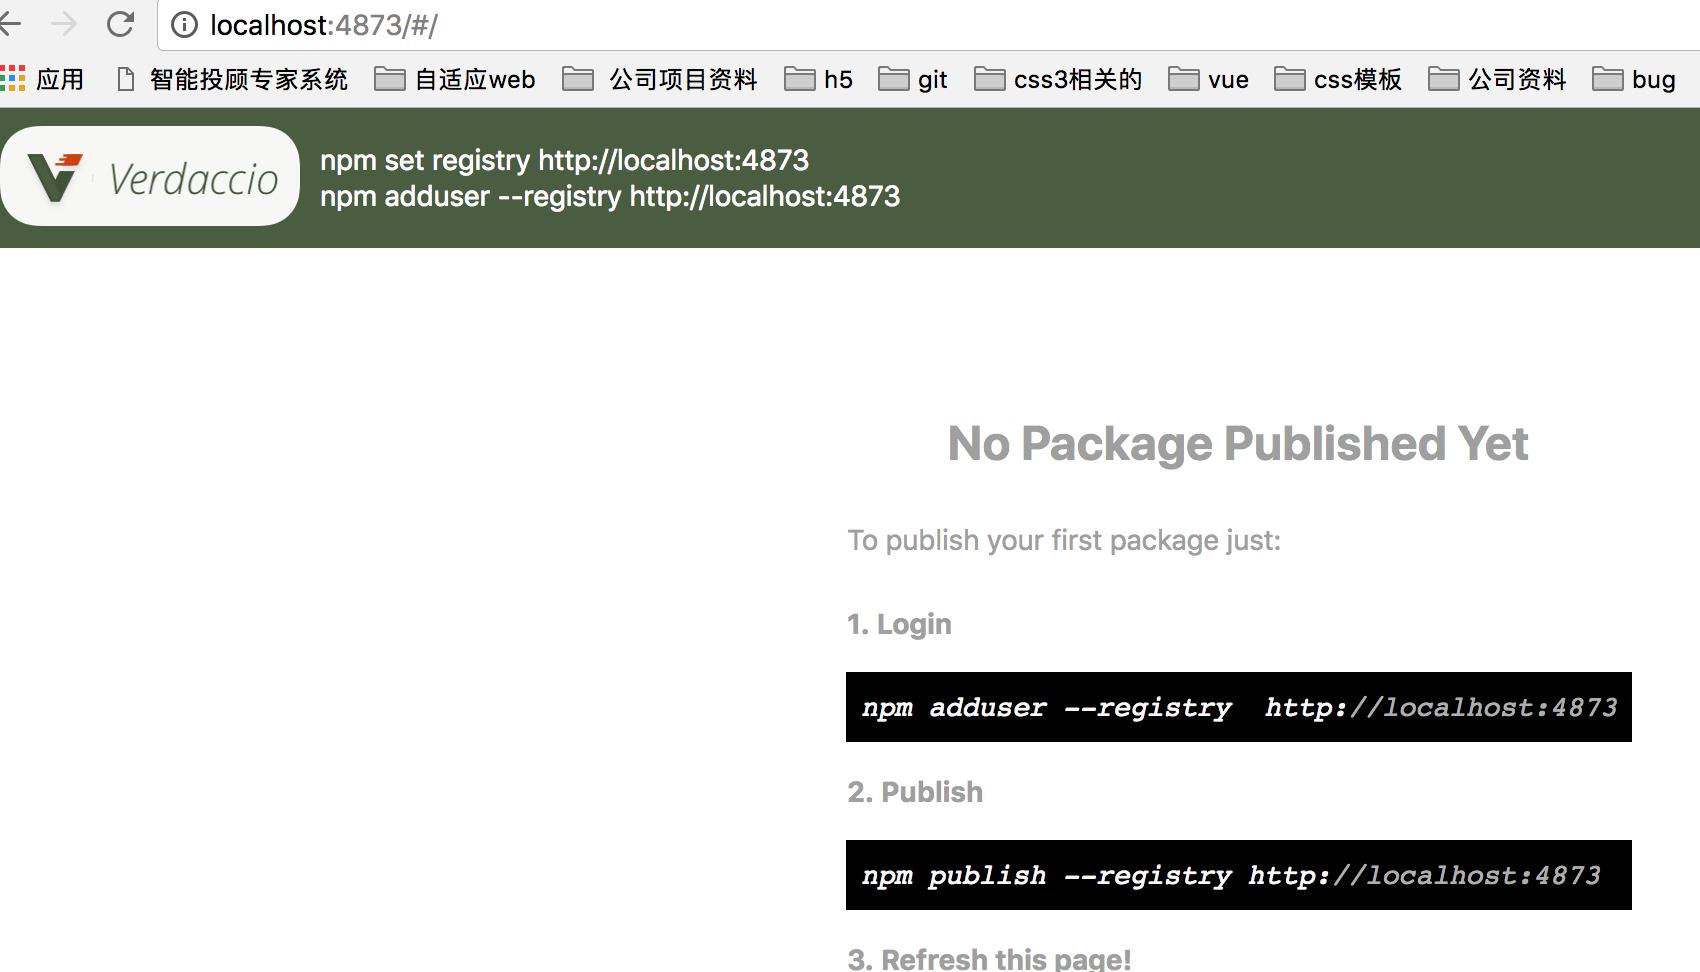This screenshot has height=972, width=1700.
Task: Open the 公司项目资料 bookmark folder
Action: pyautogui.click(x=660, y=79)
